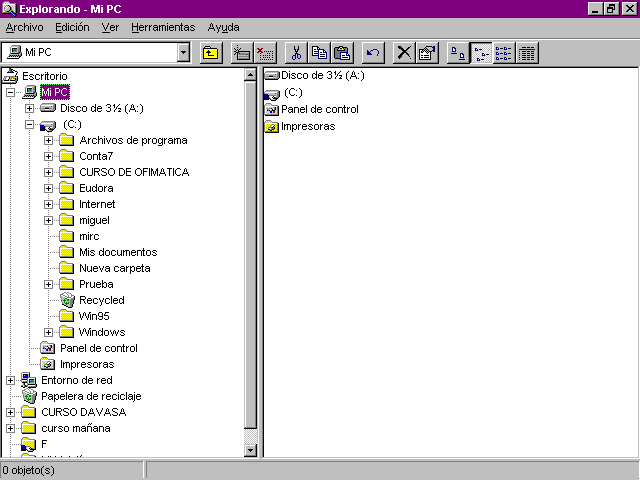The image size is (640, 480).
Task: Collapse the Mi PC tree node
Action: point(10,92)
